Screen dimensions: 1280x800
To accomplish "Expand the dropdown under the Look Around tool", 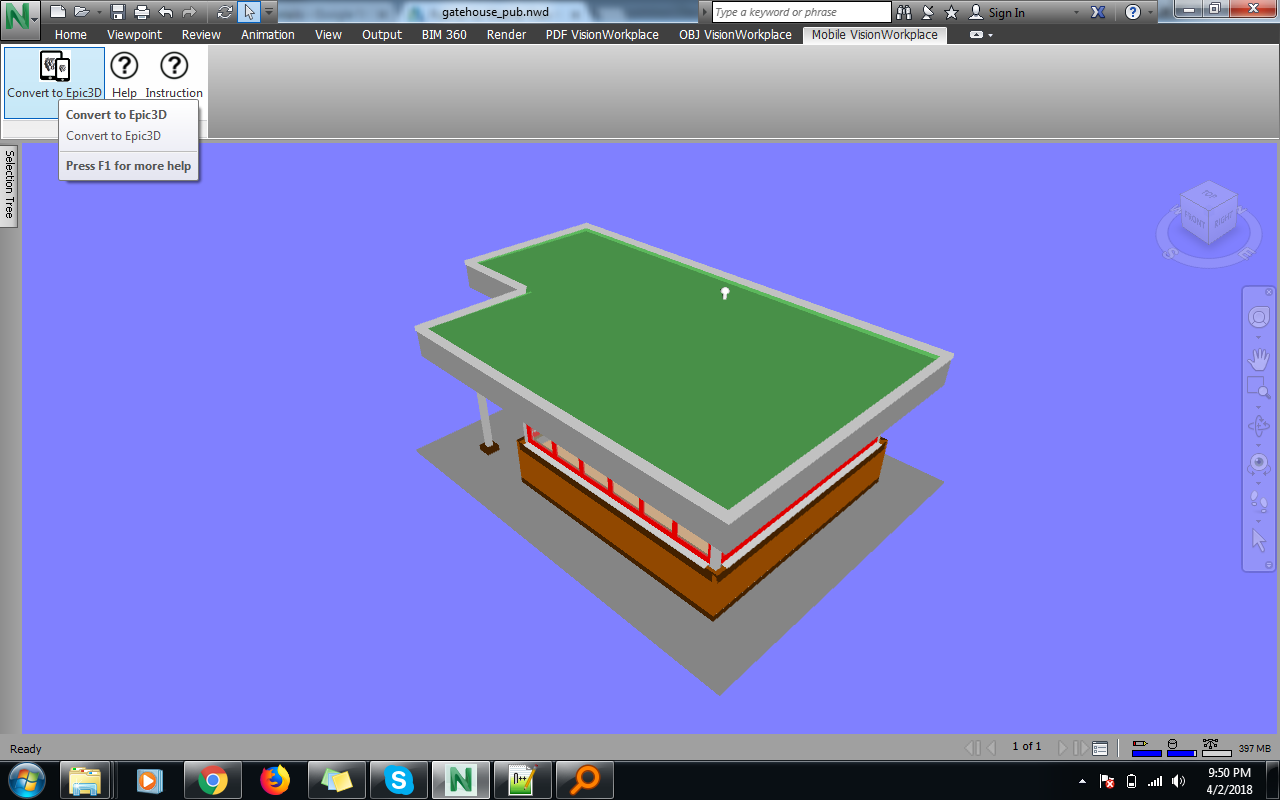I will pos(1259,483).
